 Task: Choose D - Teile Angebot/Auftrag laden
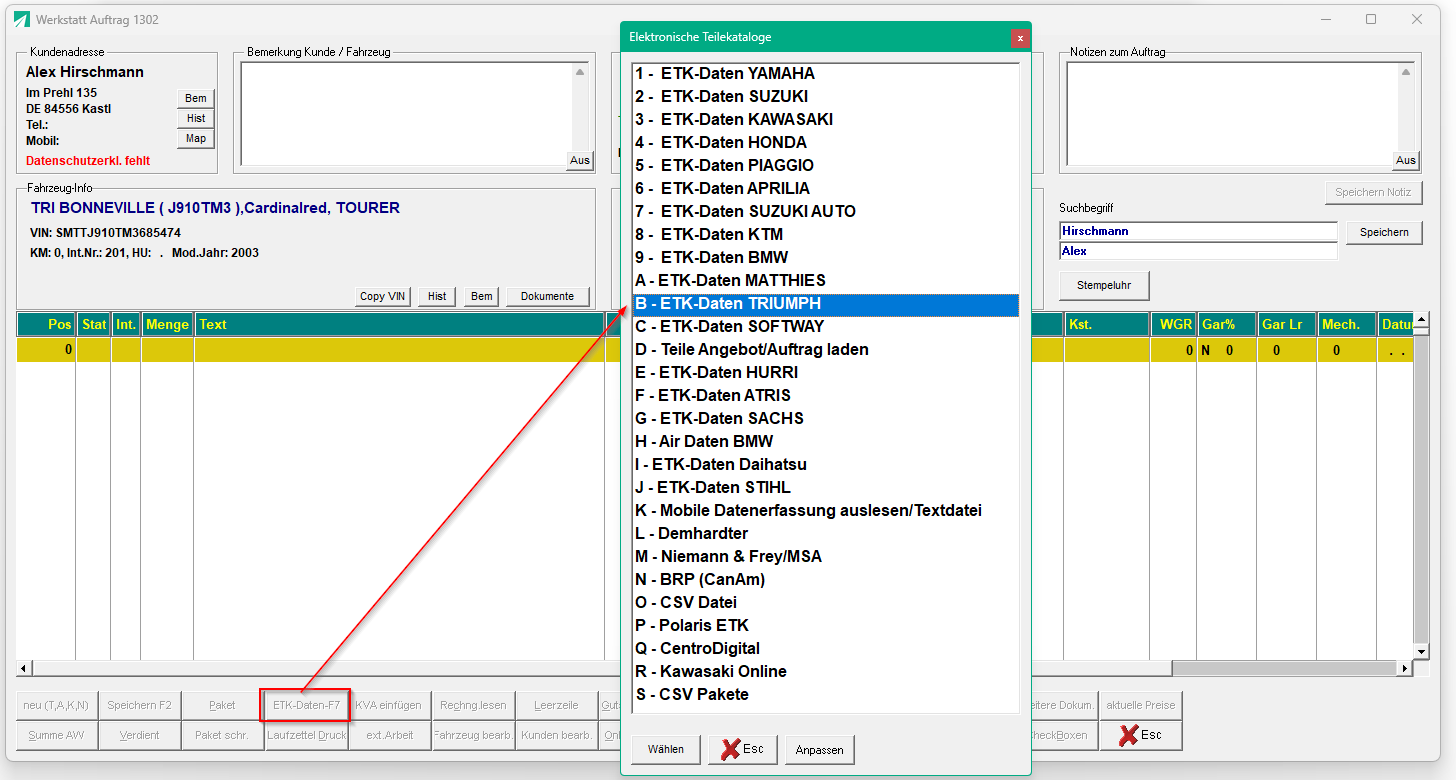click(x=825, y=350)
